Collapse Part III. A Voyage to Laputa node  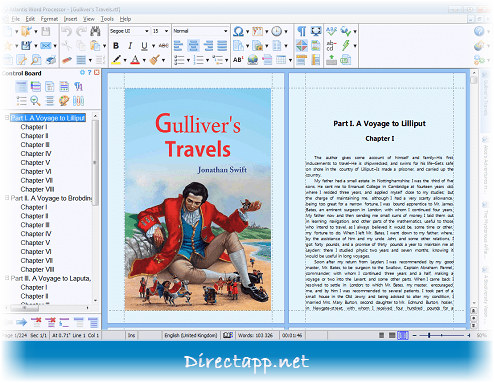coord(7,278)
